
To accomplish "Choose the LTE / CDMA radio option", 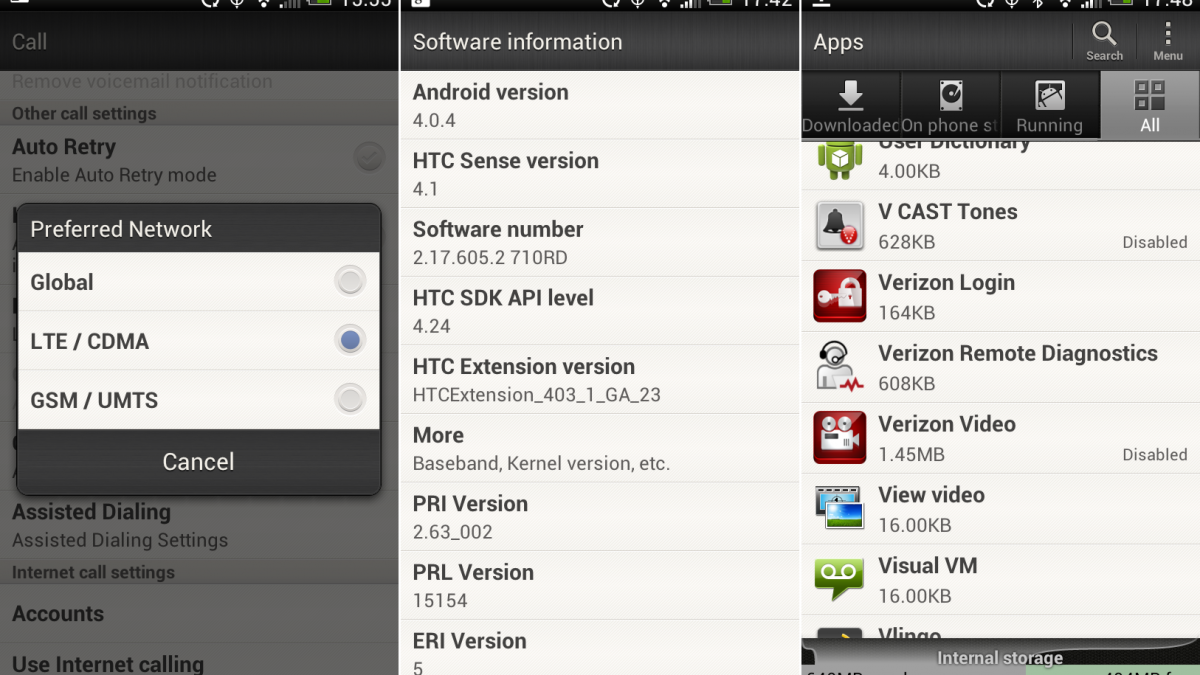I will [x=350, y=341].
